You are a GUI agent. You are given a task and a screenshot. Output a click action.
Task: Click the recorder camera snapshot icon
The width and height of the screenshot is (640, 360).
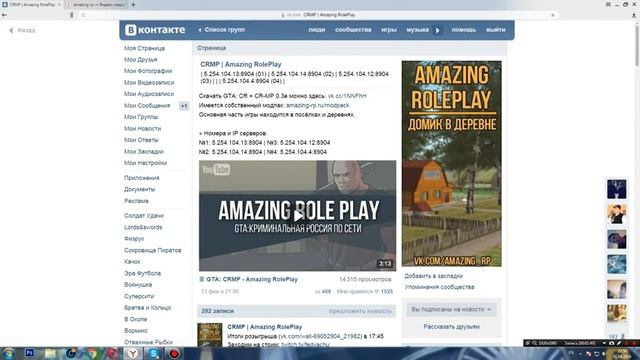point(611,343)
